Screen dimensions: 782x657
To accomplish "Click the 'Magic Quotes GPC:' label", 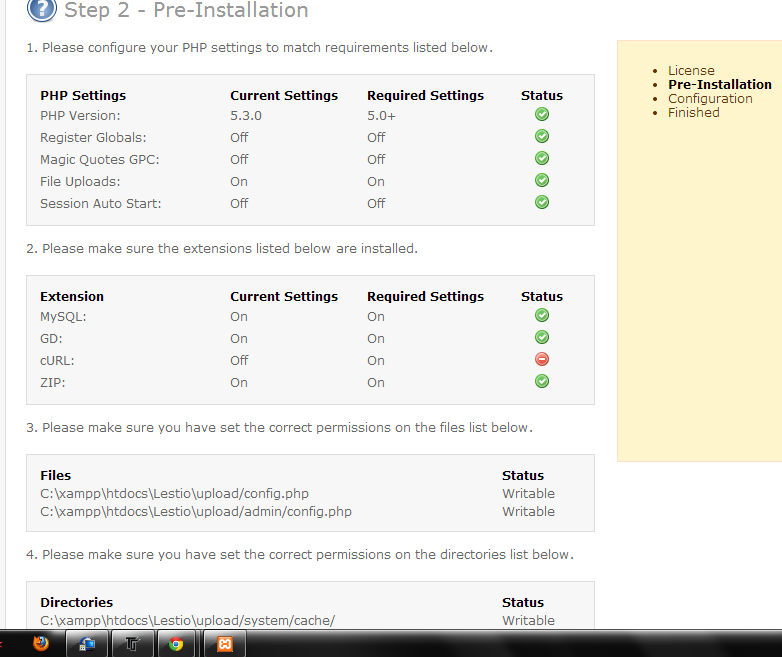I will [100, 159].
